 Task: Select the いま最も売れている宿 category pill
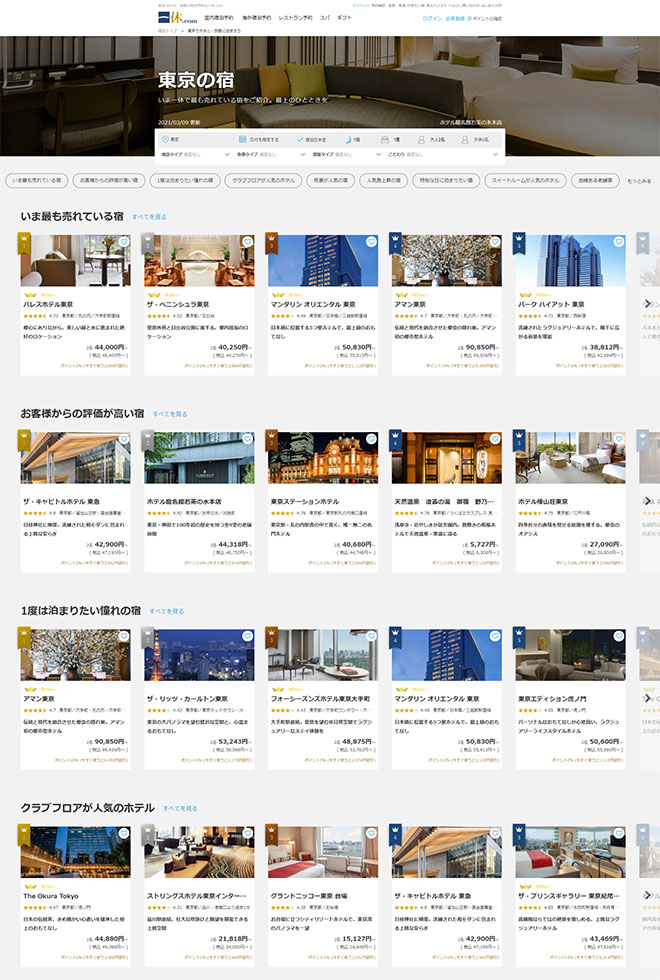click(37, 181)
